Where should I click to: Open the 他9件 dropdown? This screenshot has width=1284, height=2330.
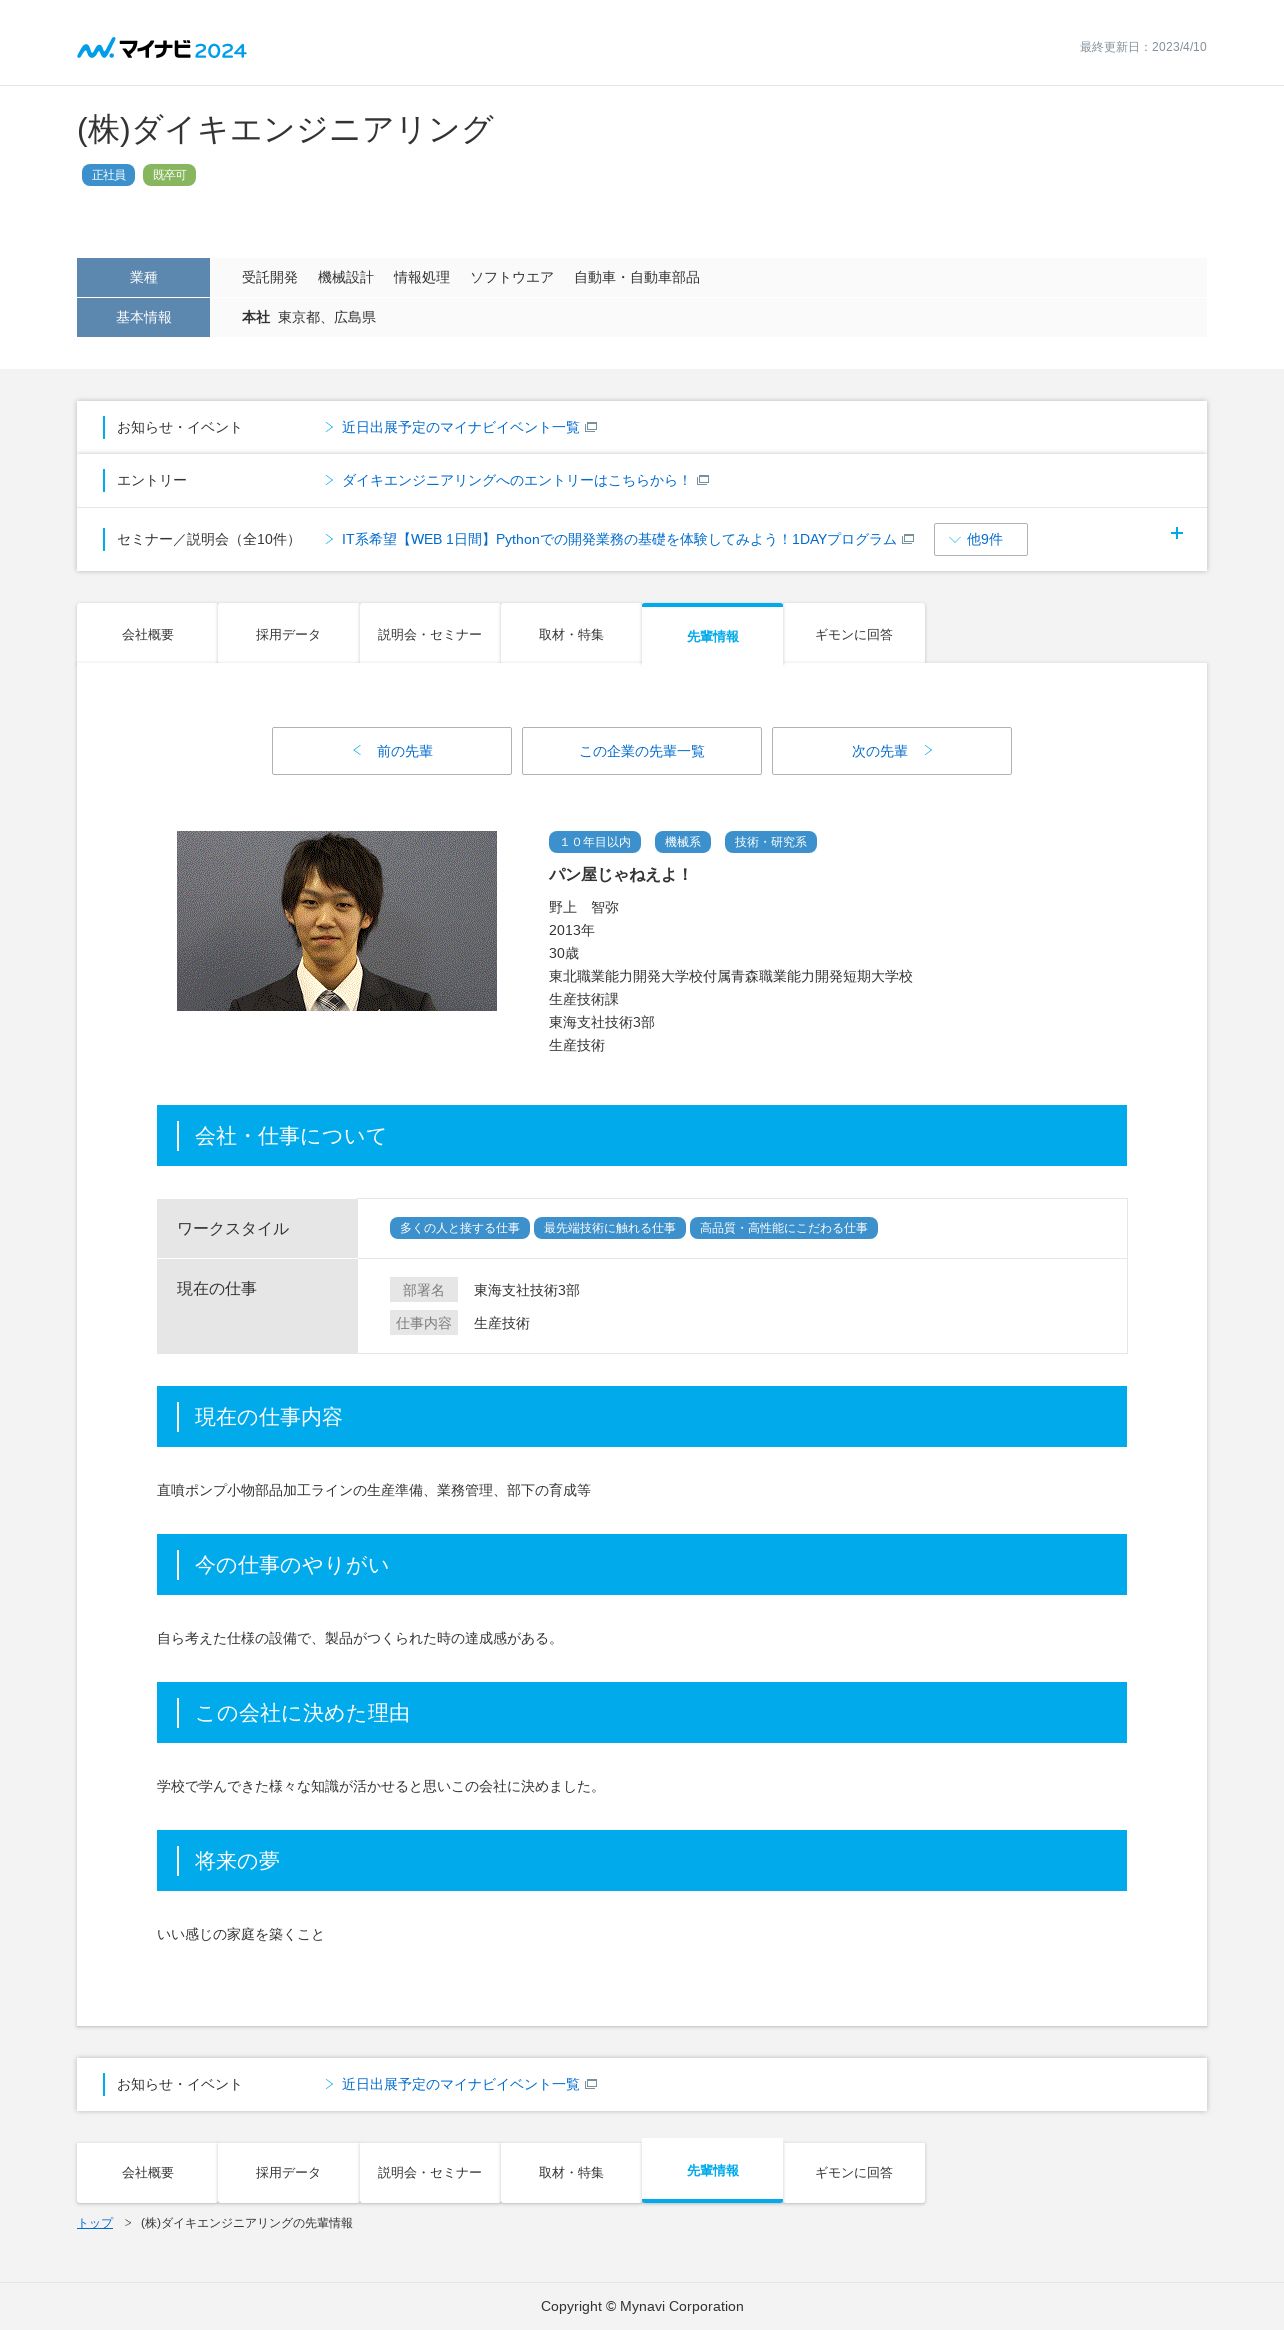980,539
